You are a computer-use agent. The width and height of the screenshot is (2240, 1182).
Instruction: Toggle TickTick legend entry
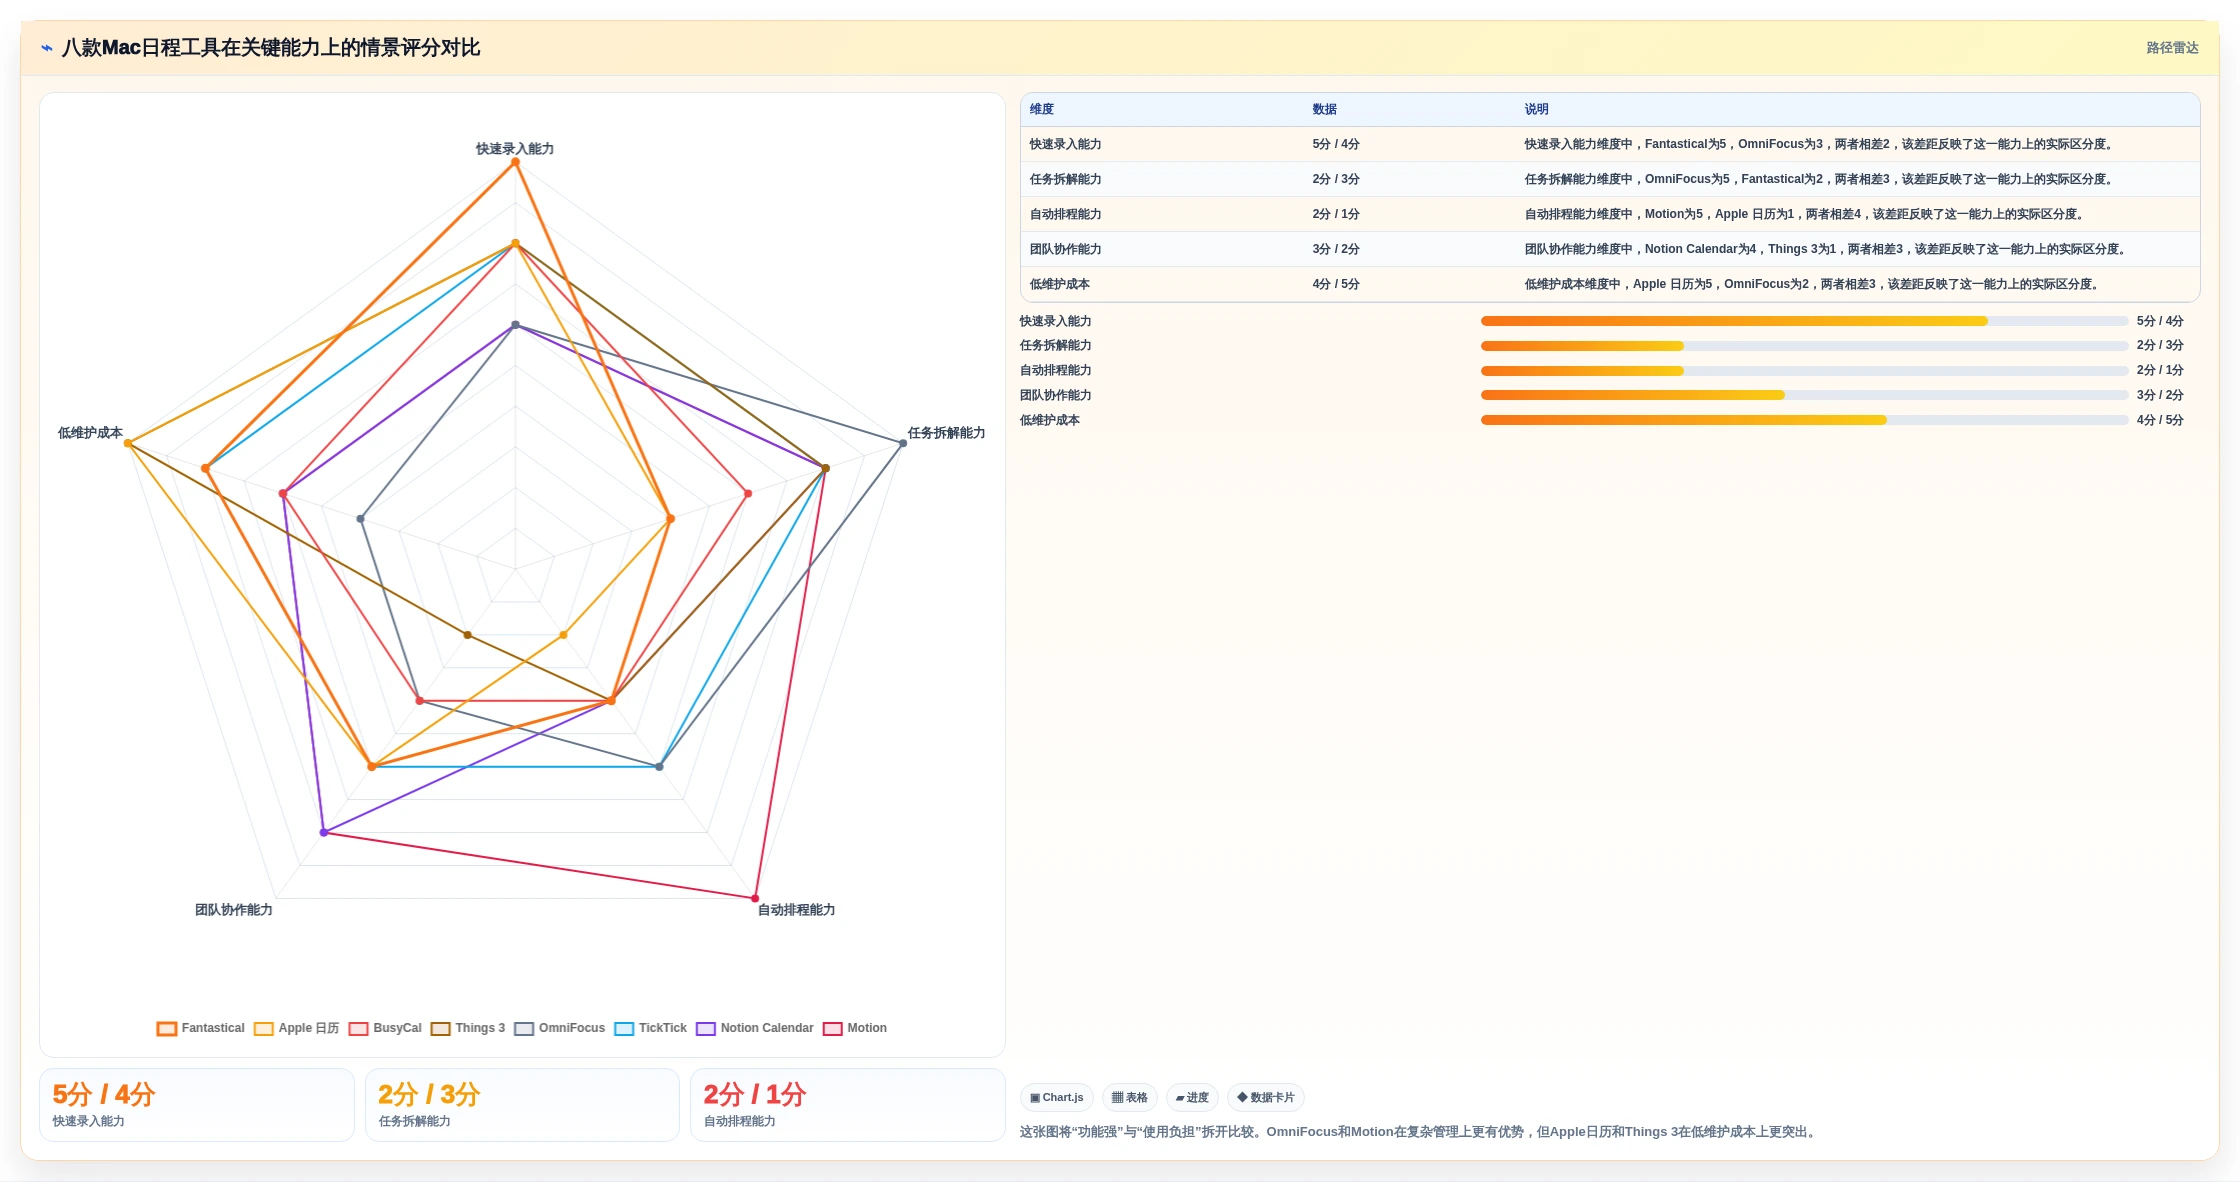[x=651, y=1028]
